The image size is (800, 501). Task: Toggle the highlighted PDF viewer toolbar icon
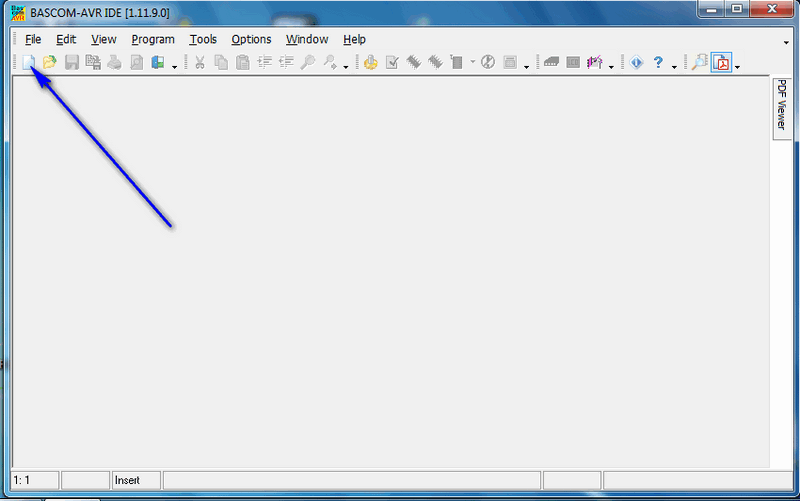(721, 63)
